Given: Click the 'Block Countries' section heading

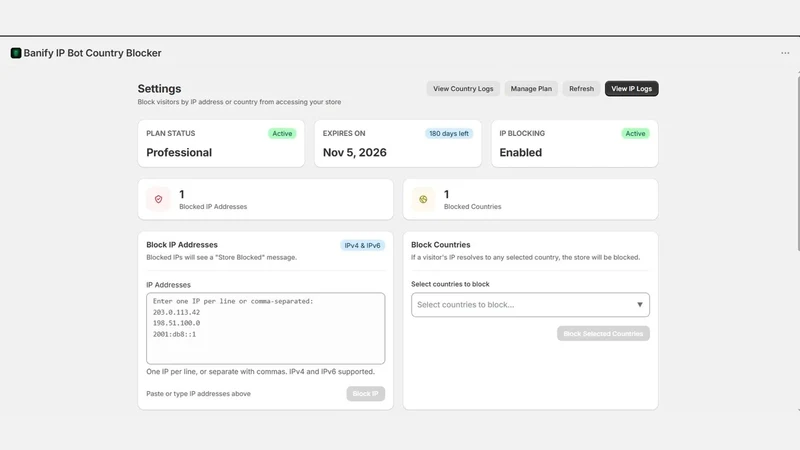Looking at the screenshot, I should pos(441,245).
